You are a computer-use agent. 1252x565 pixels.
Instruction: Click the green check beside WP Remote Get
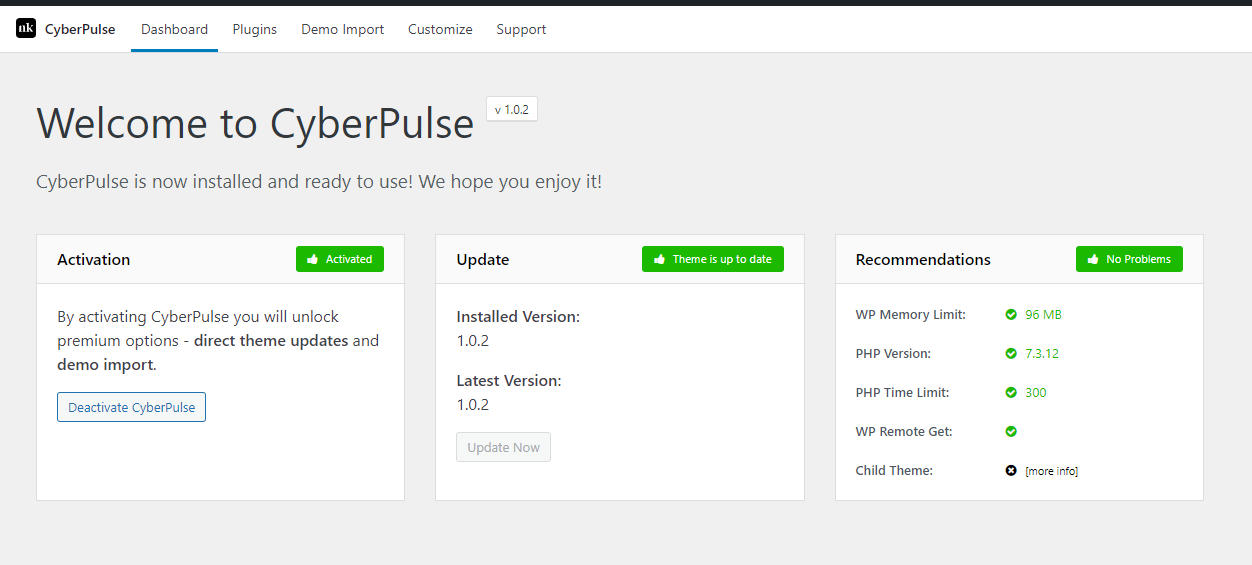pyautogui.click(x=1011, y=432)
